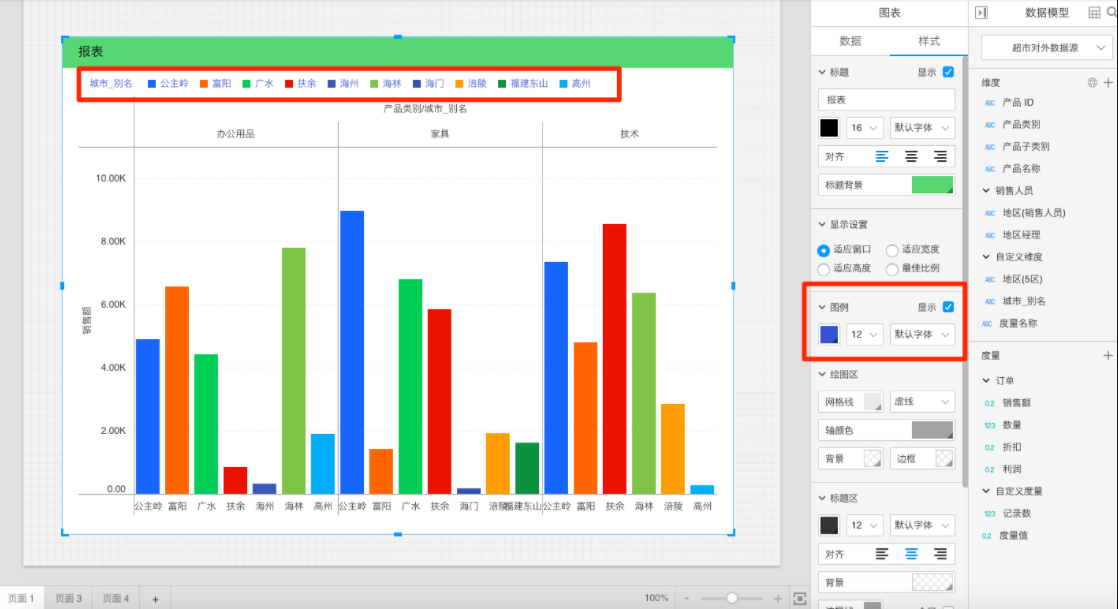Add a new page with the plus tab
Screen dimensions: 1118x609
point(155,599)
